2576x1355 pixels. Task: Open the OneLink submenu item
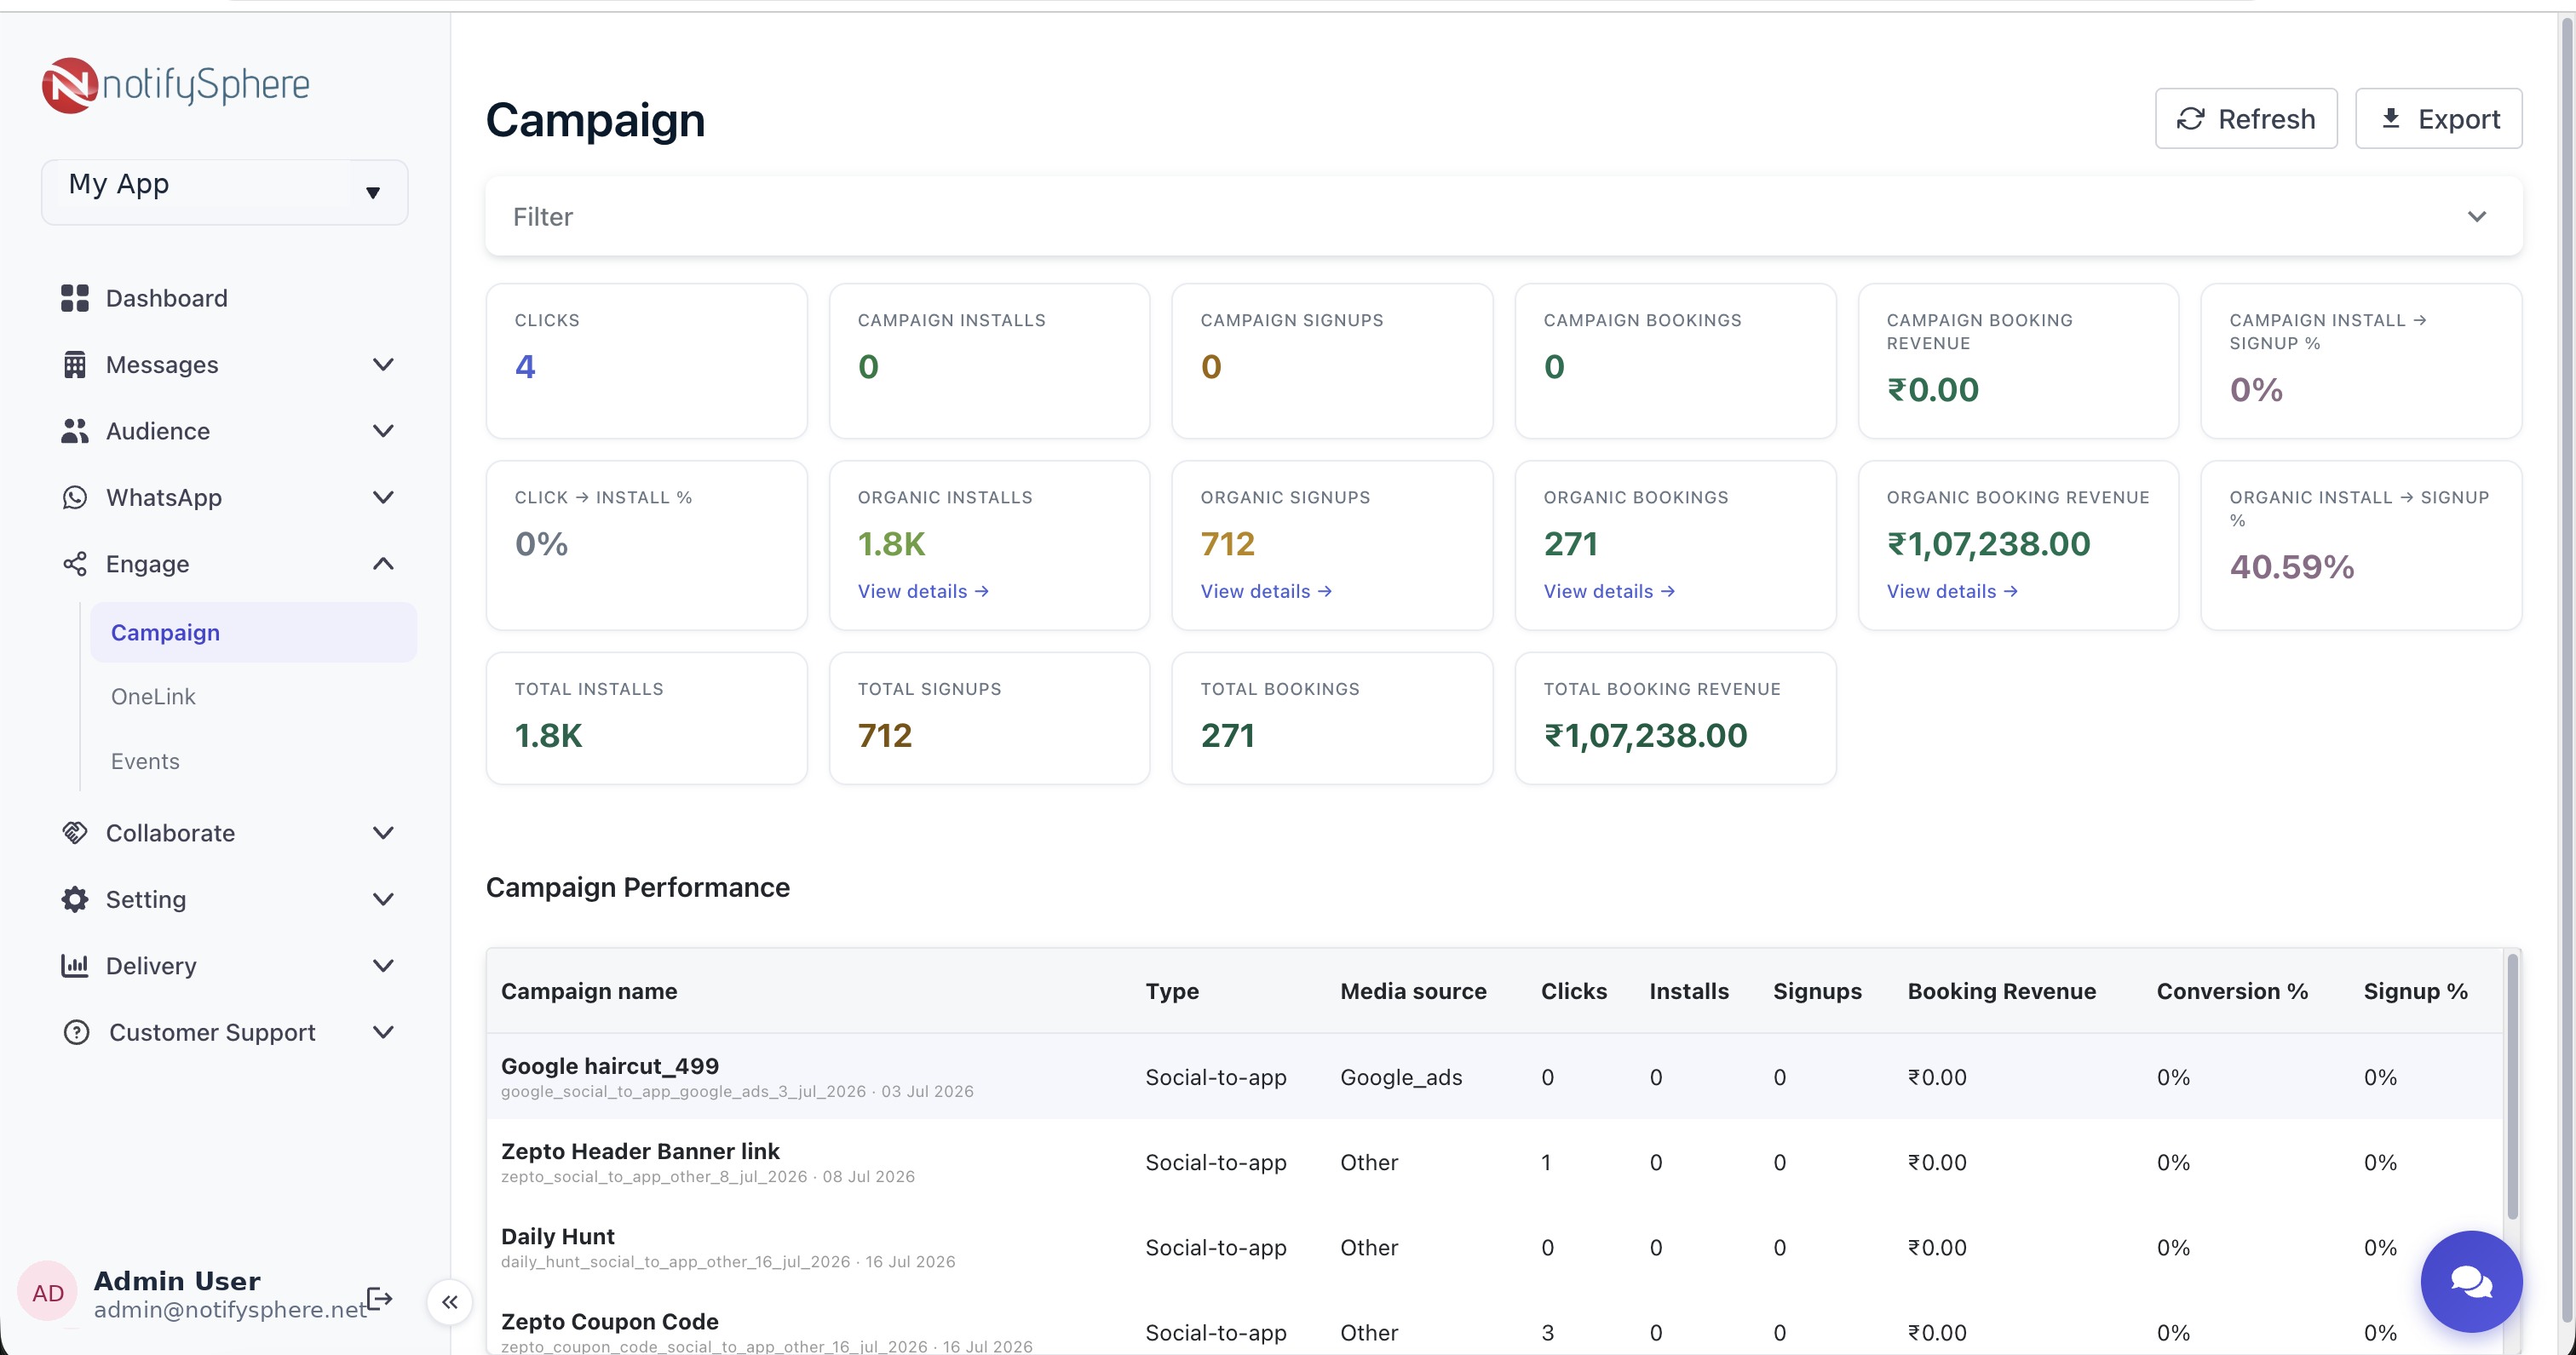point(153,697)
